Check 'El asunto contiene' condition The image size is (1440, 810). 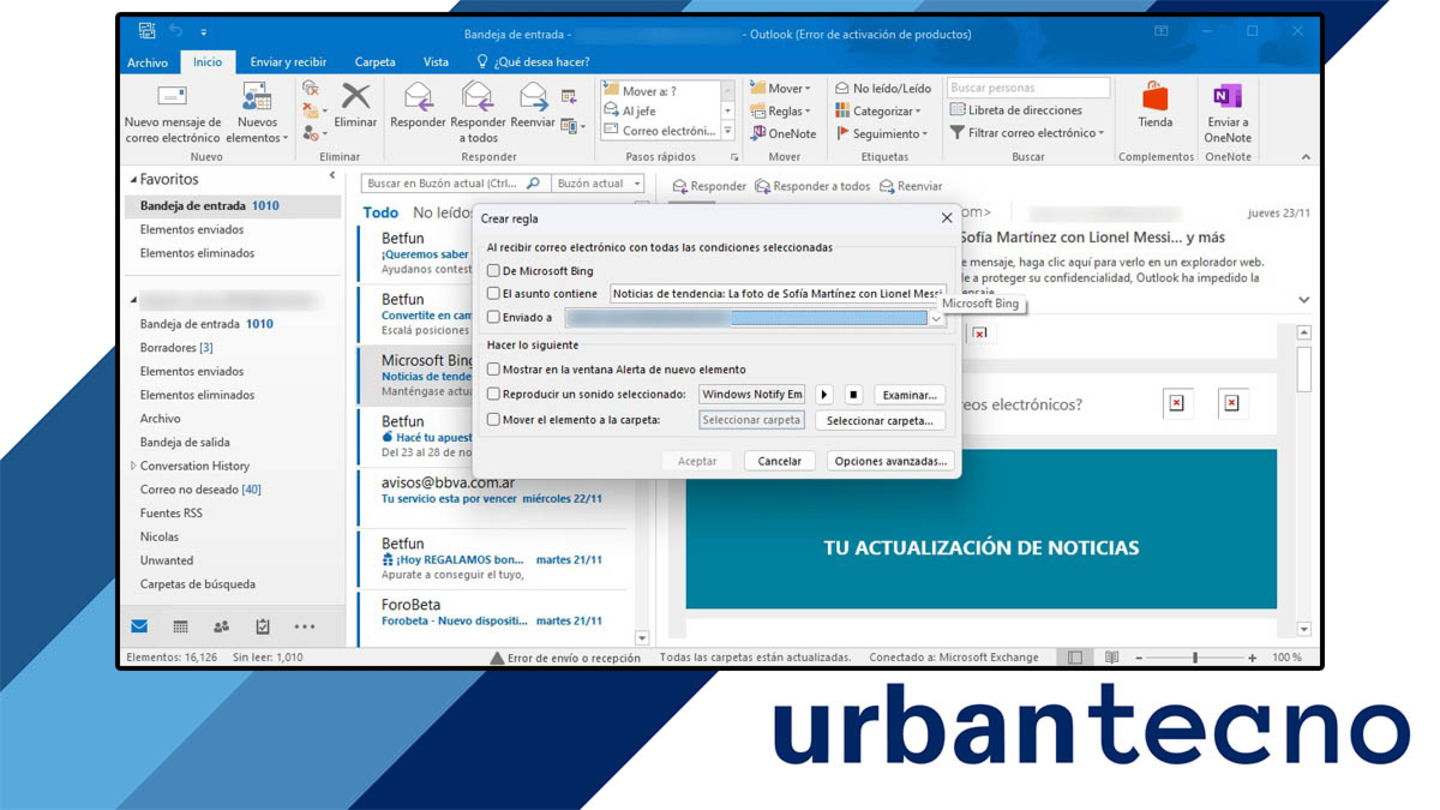[x=494, y=294]
